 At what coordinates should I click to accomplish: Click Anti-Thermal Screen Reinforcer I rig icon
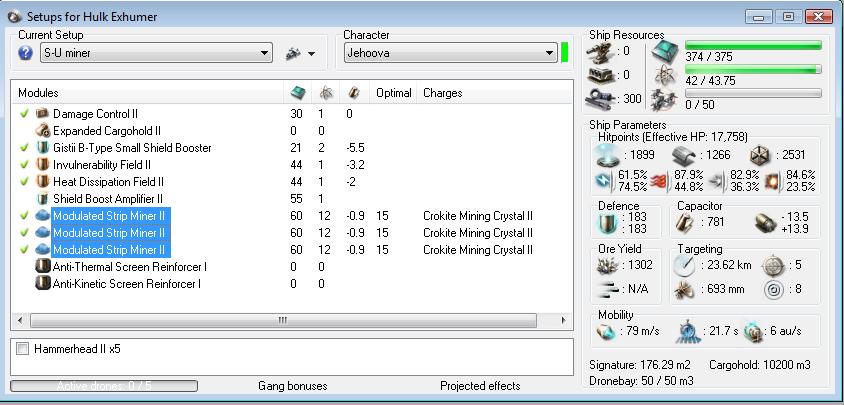[43, 267]
